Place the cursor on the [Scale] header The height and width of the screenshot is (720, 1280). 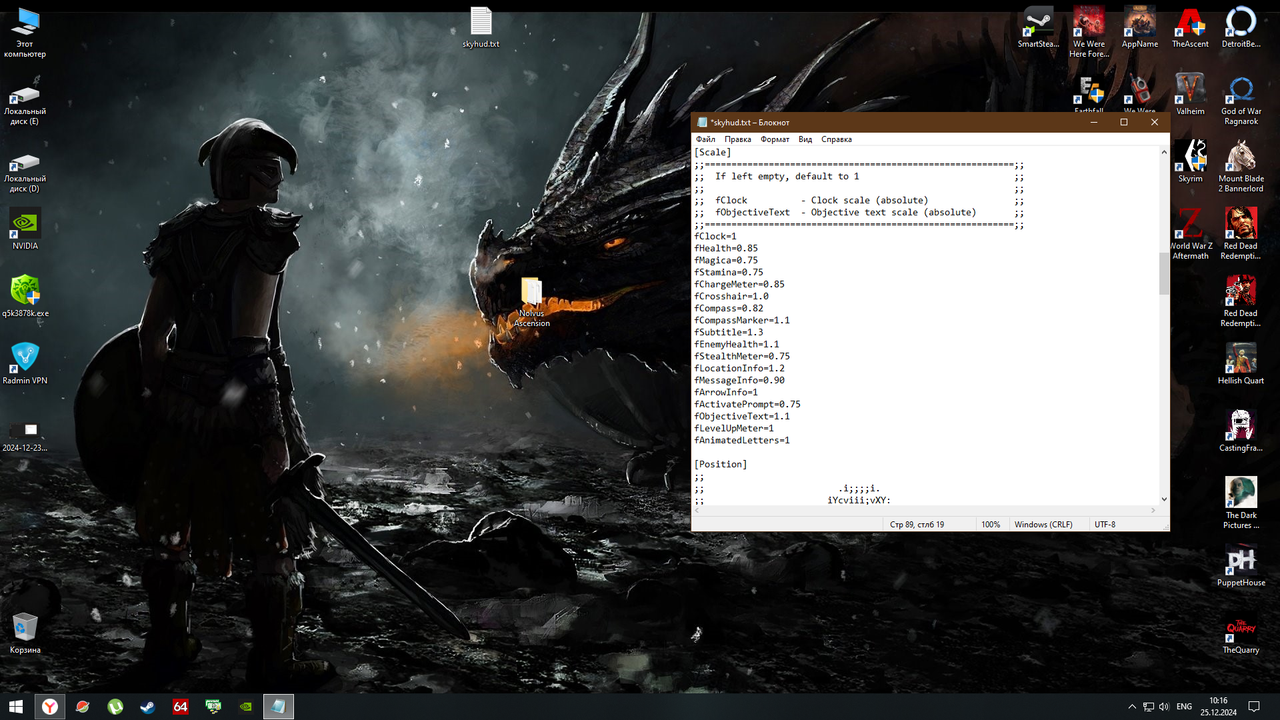click(713, 152)
